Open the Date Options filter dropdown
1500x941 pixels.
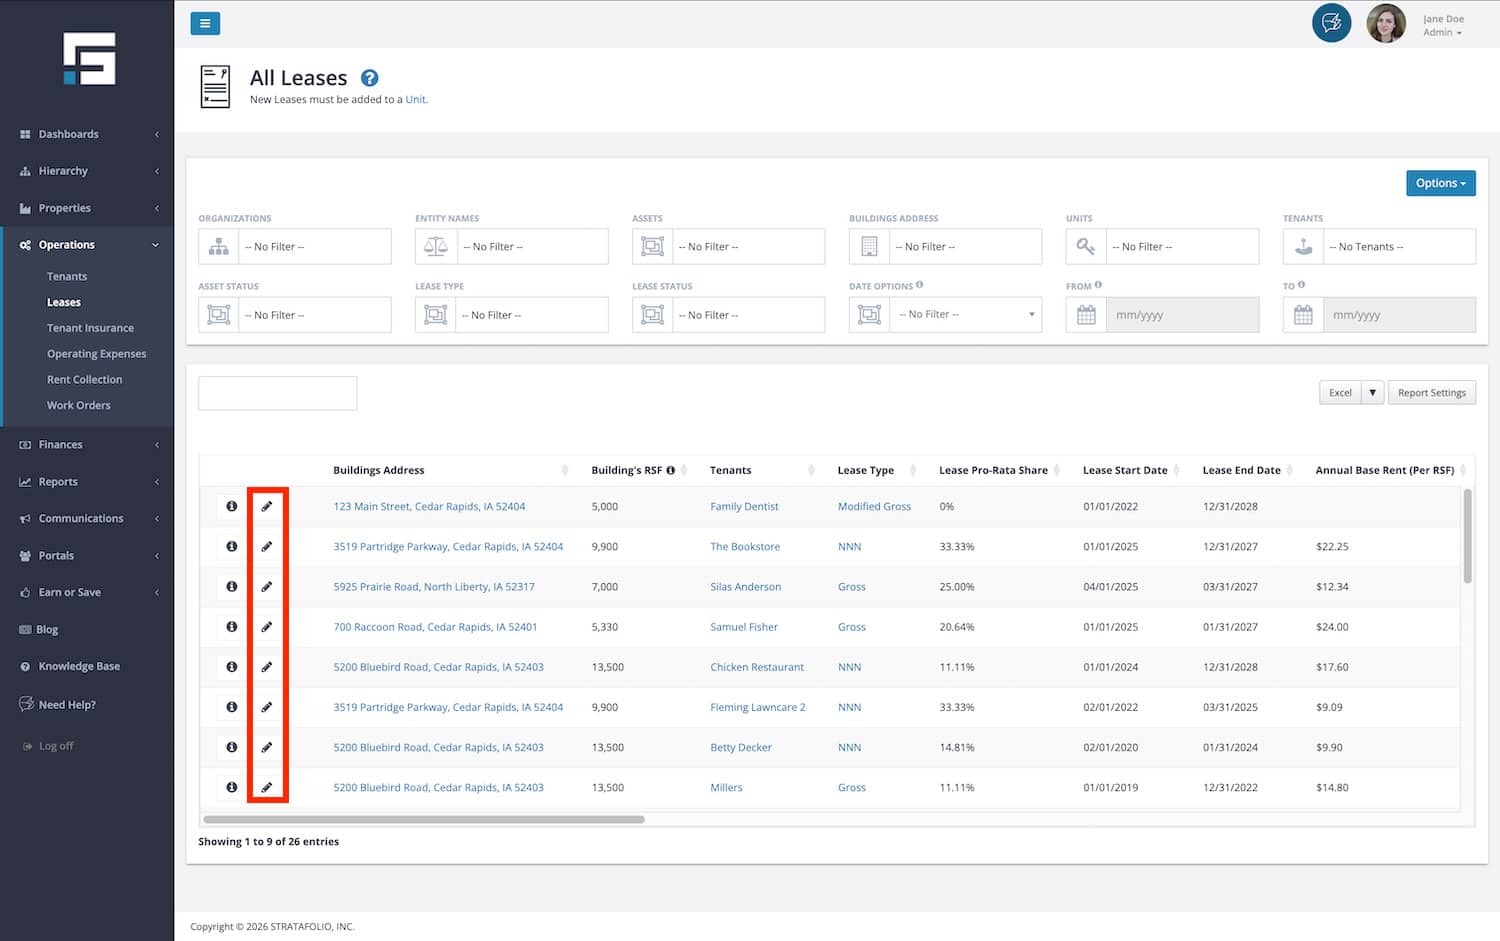[x=965, y=315]
